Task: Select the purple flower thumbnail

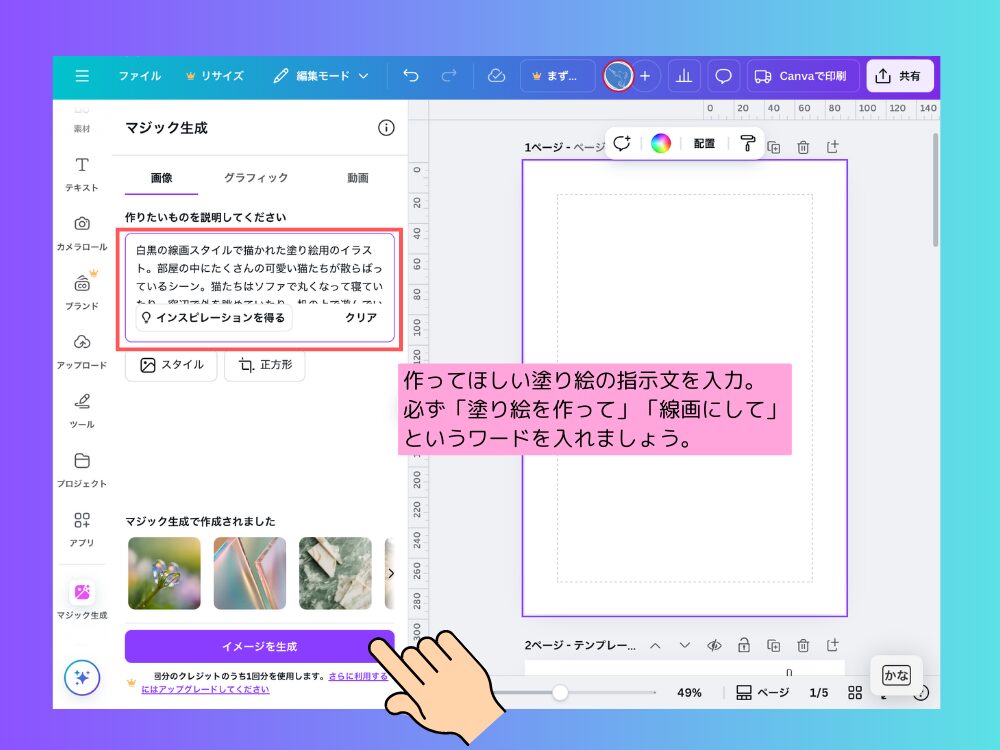Action: 164,573
